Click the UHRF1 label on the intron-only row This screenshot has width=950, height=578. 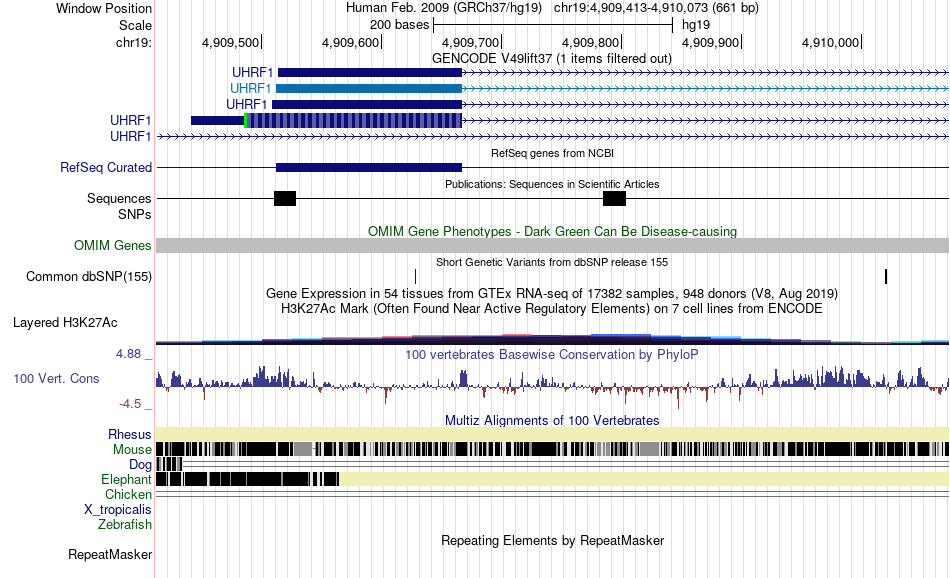(130, 136)
